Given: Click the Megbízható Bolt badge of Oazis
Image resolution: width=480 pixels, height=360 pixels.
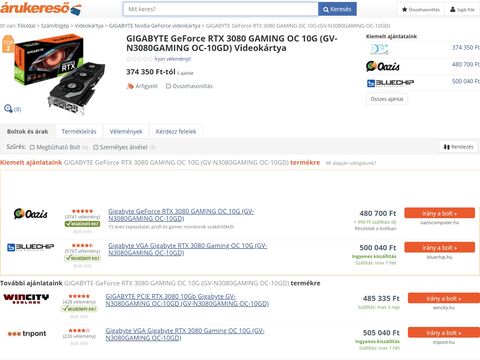Looking at the screenshot, I should (x=82, y=224).
